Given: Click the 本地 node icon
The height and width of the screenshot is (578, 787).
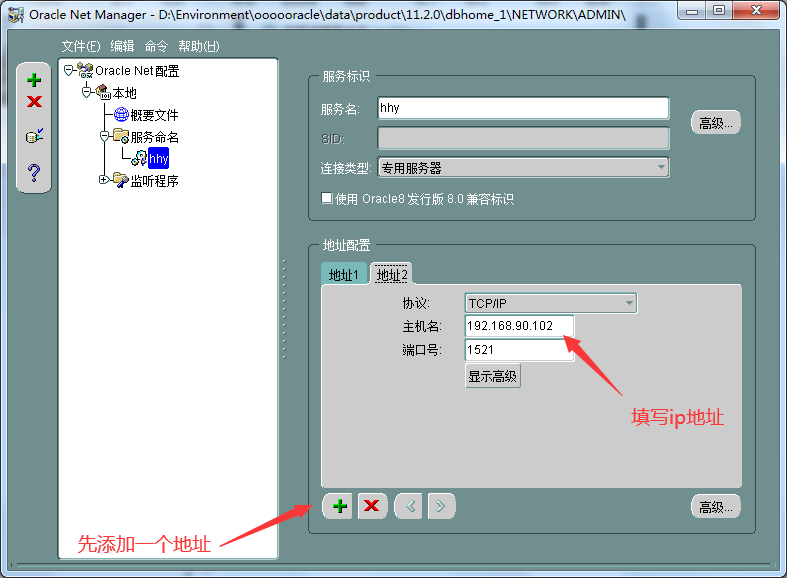Looking at the screenshot, I should [x=103, y=92].
